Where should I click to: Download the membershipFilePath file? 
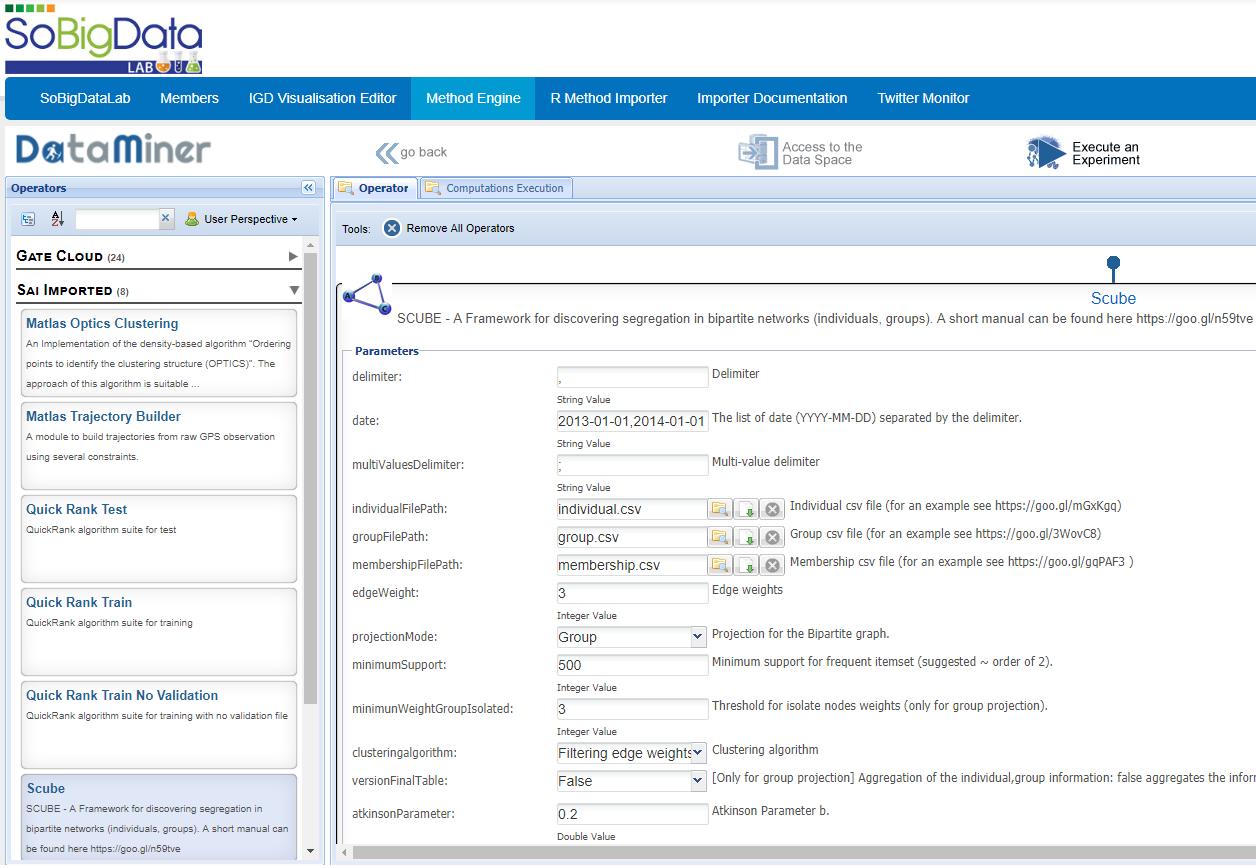(746, 565)
